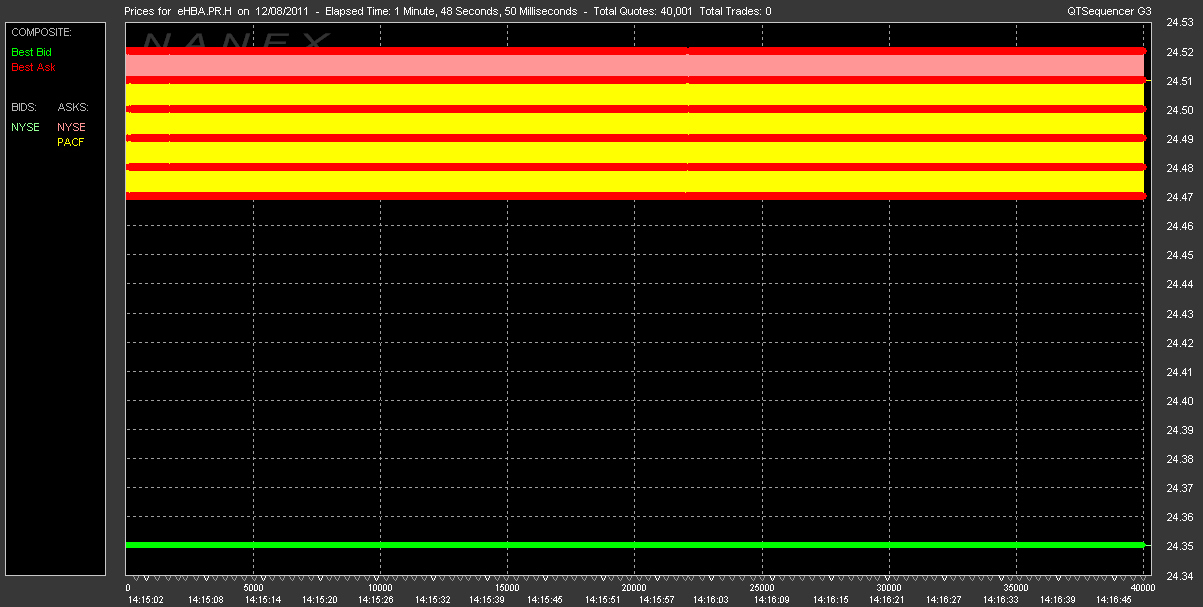Click the Total Trades: 0 text
The height and width of the screenshot is (607, 1203).
735,11
